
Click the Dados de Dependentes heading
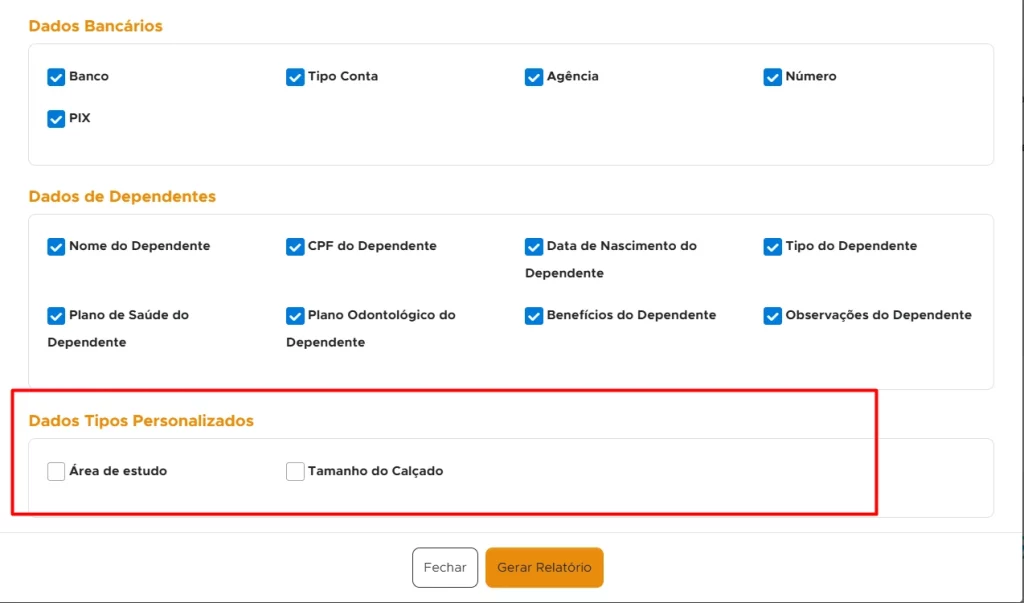[122, 197]
